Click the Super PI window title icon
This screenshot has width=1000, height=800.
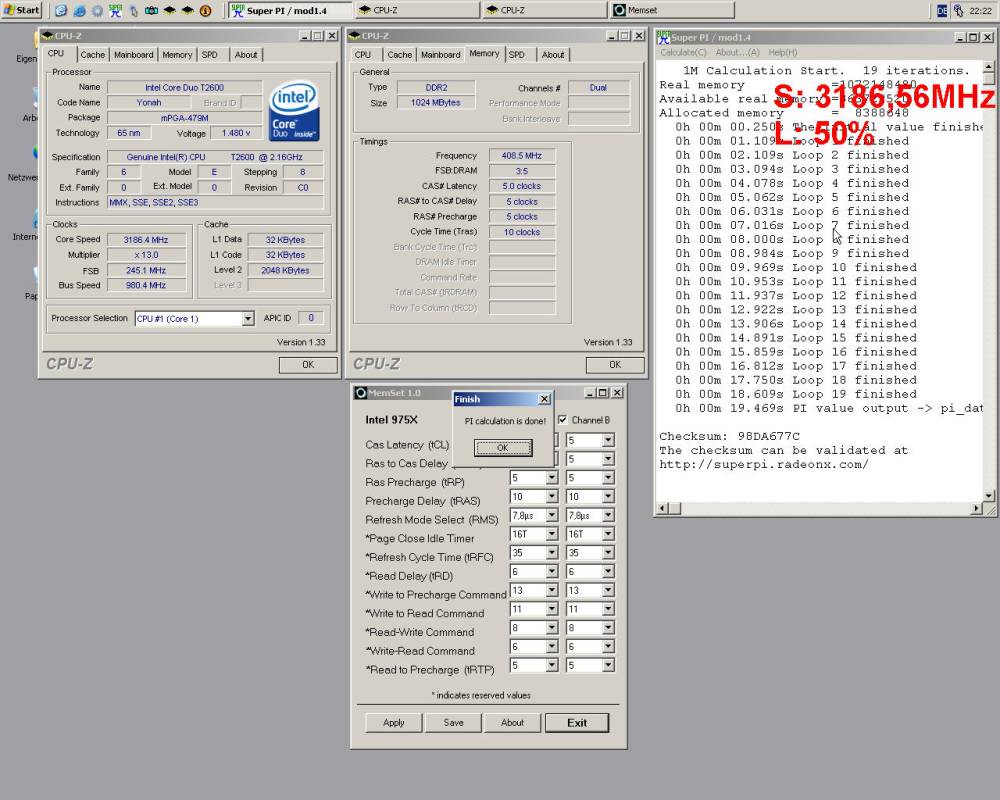point(663,37)
